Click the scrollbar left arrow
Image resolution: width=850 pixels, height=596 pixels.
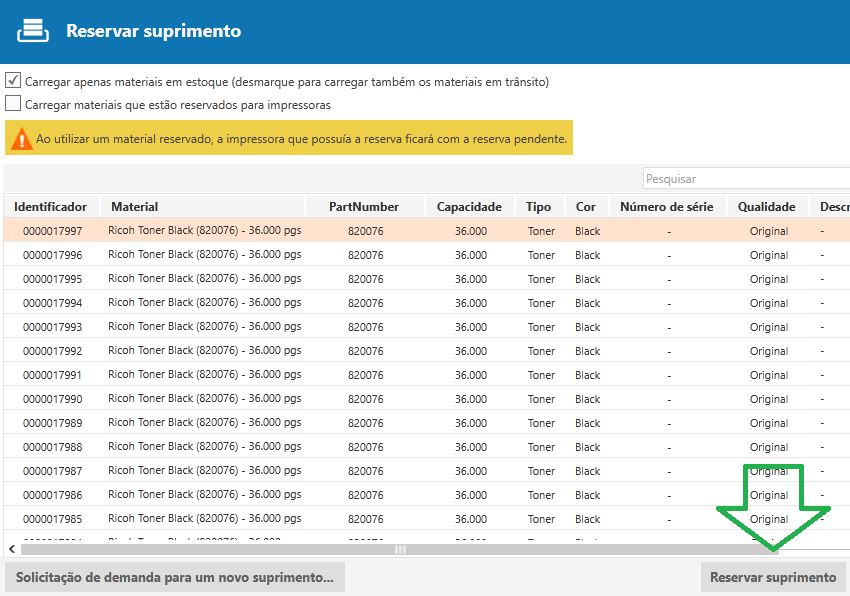point(11,549)
